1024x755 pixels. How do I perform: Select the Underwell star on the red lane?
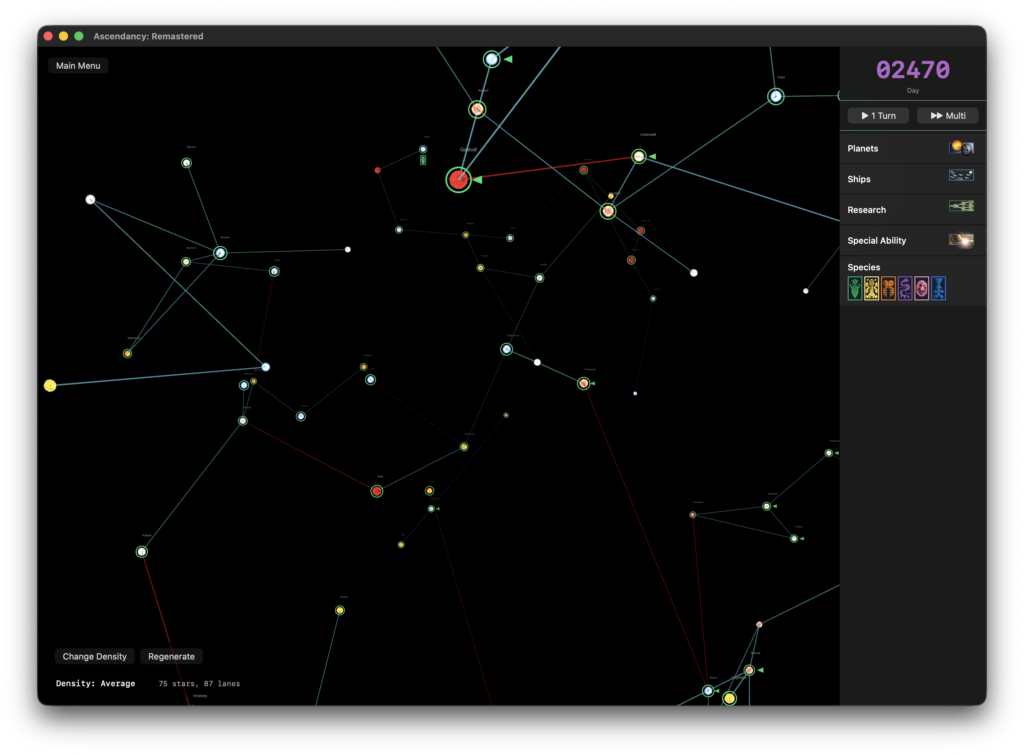(639, 156)
